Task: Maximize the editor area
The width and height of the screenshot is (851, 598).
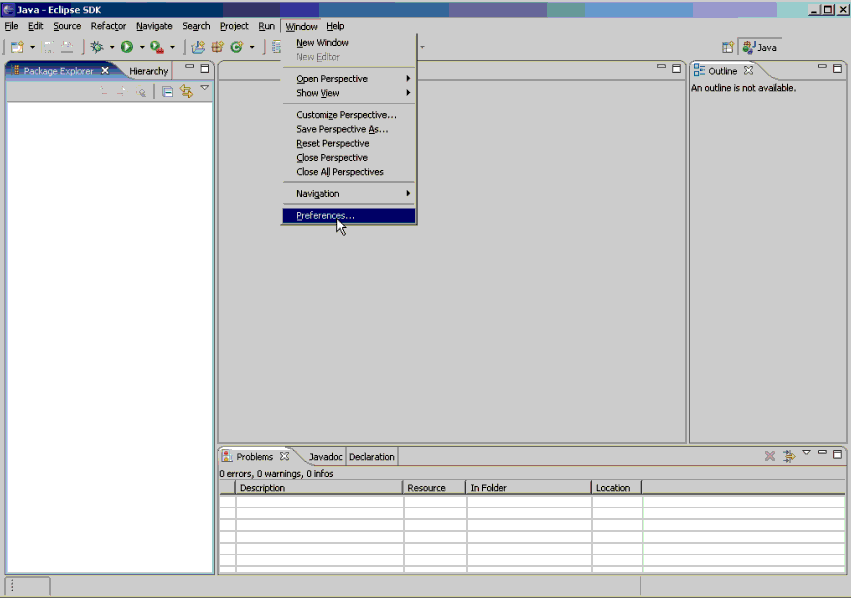Action: coord(676,68)
